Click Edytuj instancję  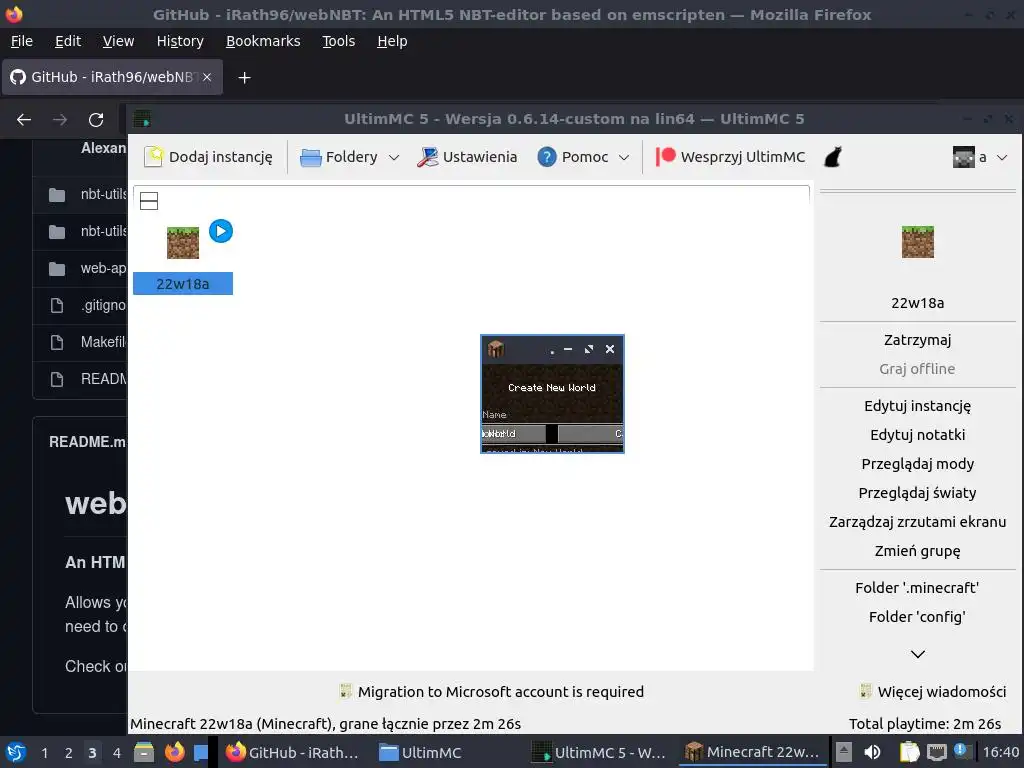point(918,406)
